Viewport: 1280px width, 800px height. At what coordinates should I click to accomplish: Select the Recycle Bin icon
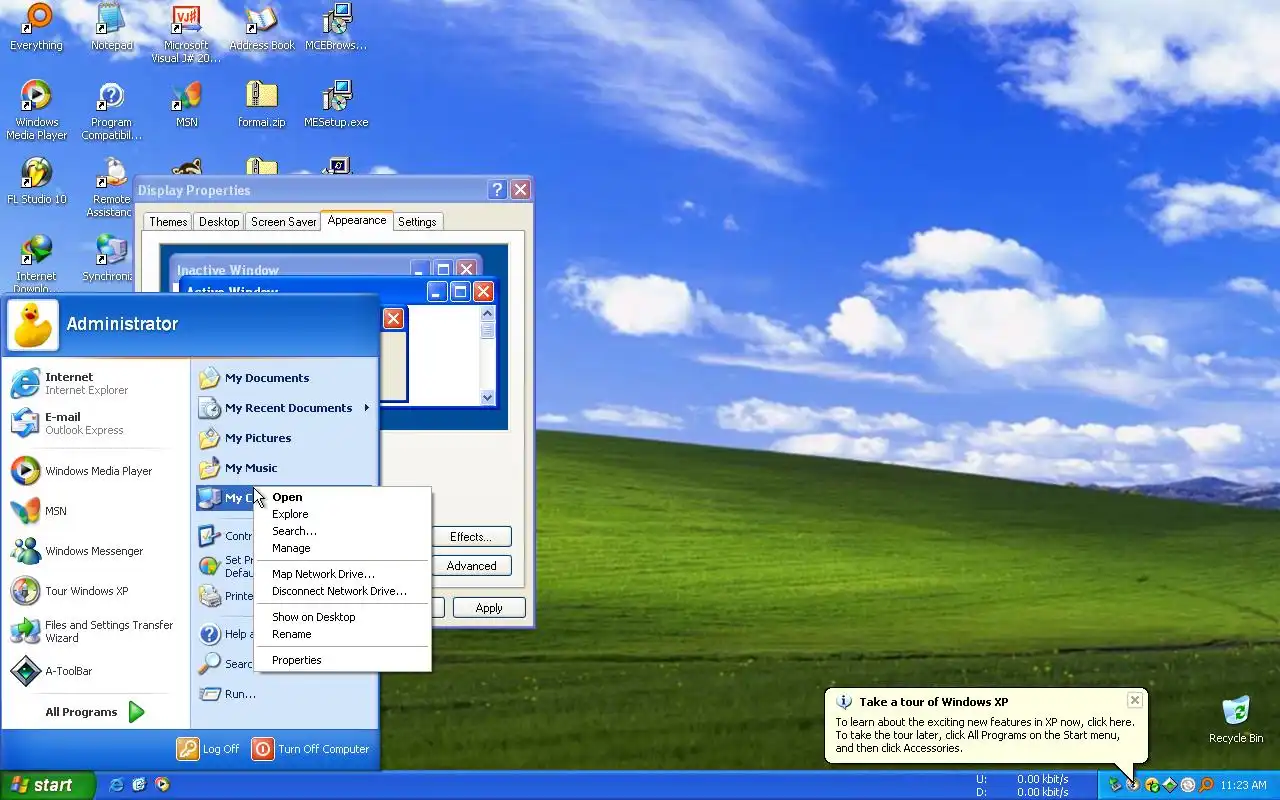(1236, 720)
